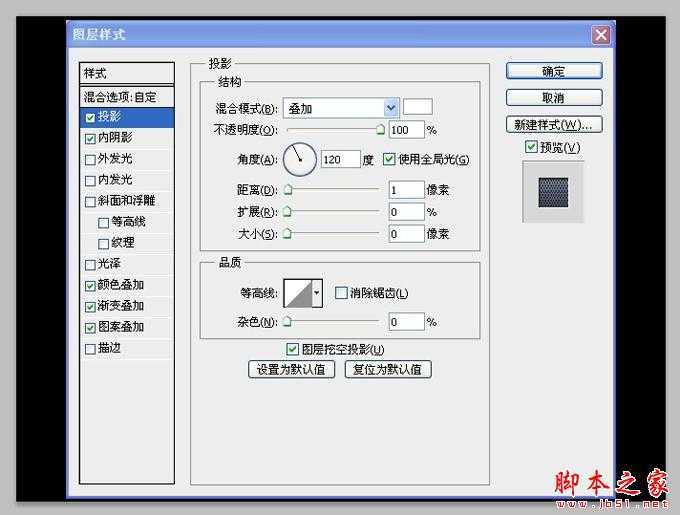Click the style preview thumbnail

pos(553,192)
